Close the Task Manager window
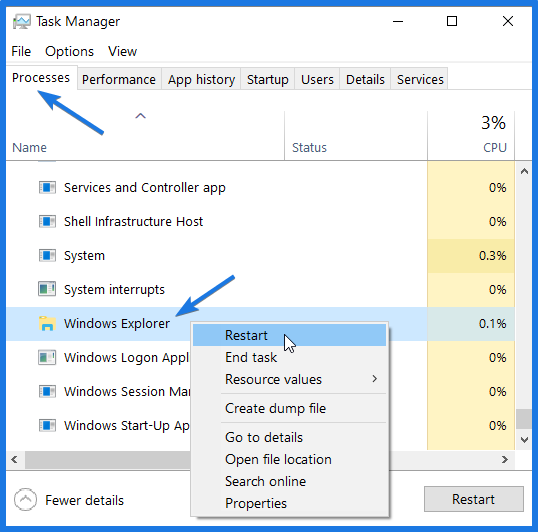This screenshot has height=532, width=538. 508,21
